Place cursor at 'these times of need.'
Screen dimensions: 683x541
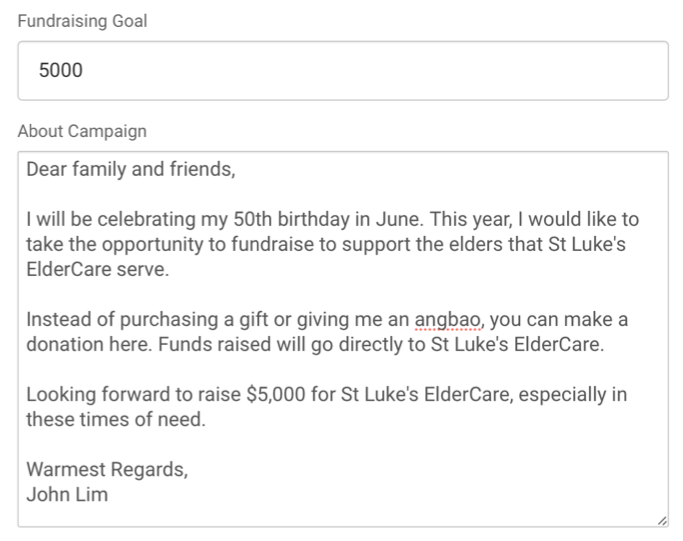pyautogui.click(x=116, y=419)
